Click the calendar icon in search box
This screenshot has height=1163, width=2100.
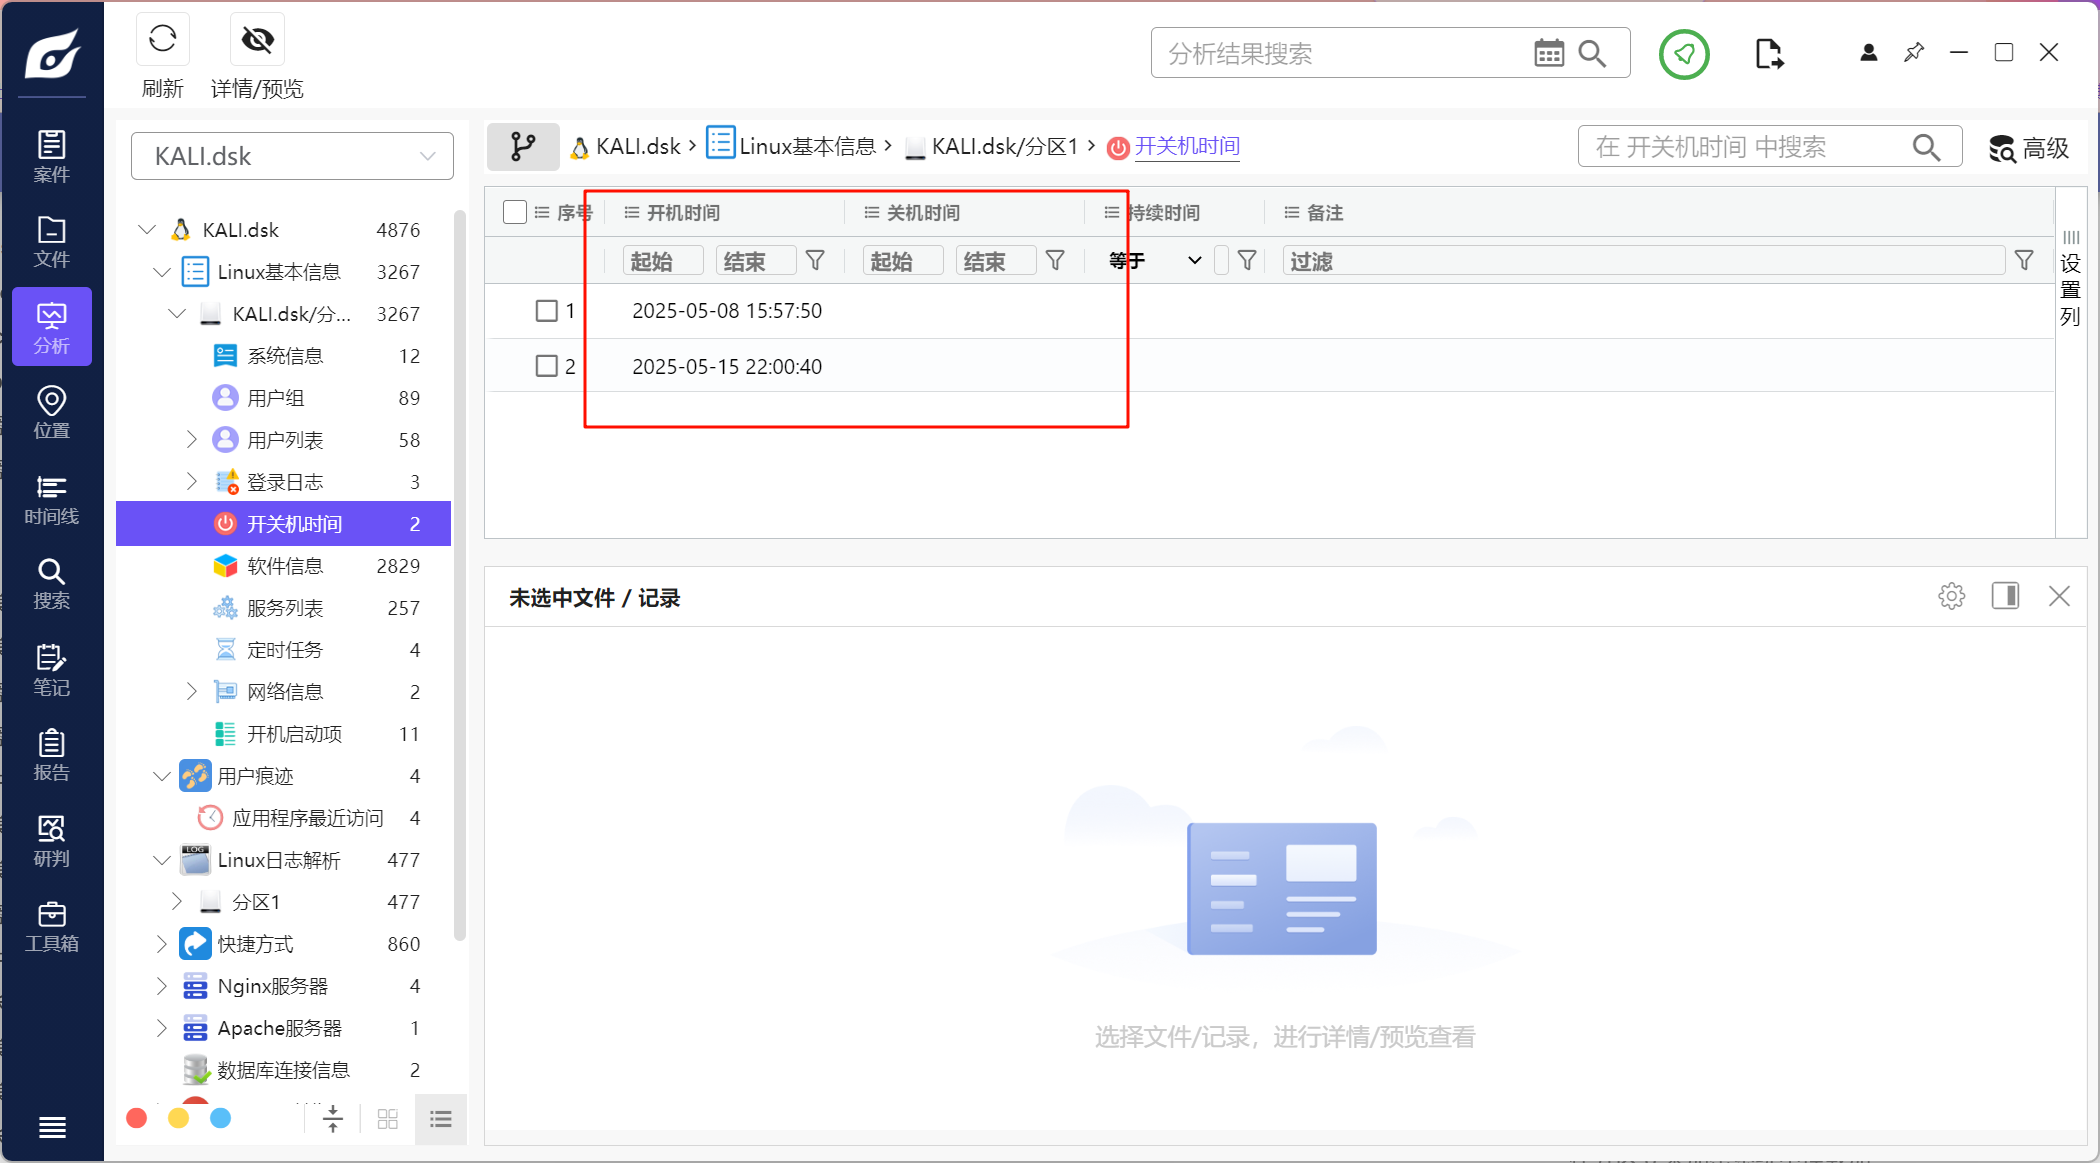tap(1548, 53)
